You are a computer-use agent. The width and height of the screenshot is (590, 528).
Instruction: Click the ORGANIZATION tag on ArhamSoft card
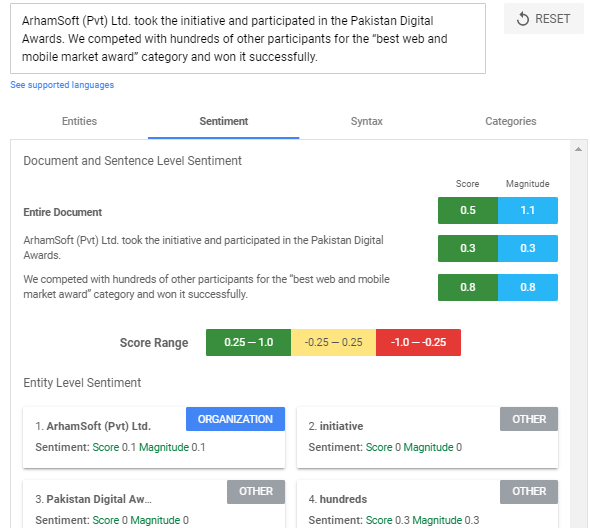pos(236,419)
